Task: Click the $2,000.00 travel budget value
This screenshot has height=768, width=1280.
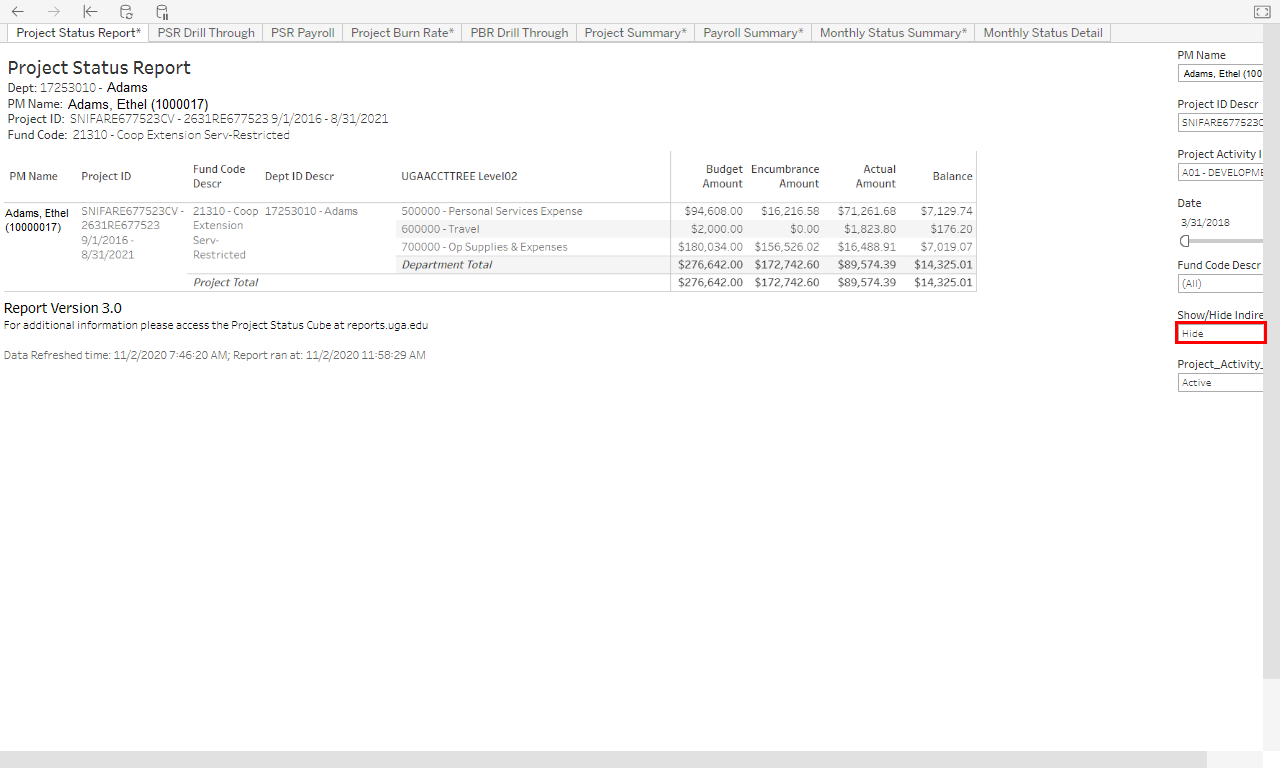Action: point(717,229)
